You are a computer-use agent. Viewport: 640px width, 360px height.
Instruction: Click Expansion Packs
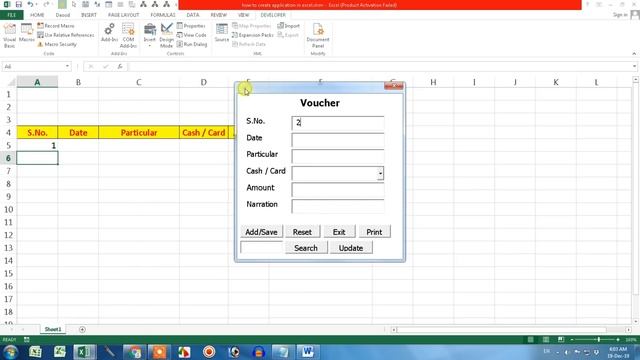tap(252, 35)
